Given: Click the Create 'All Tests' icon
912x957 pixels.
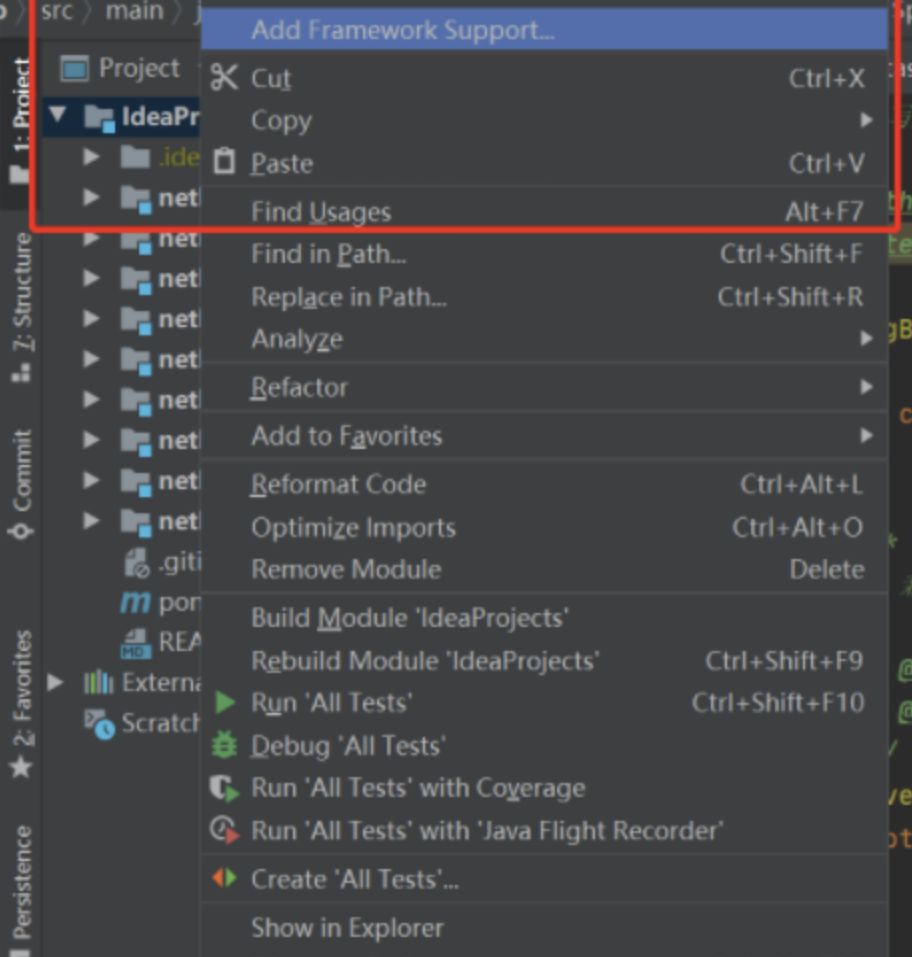Looking at the screenshot, I should pos(225,879).
